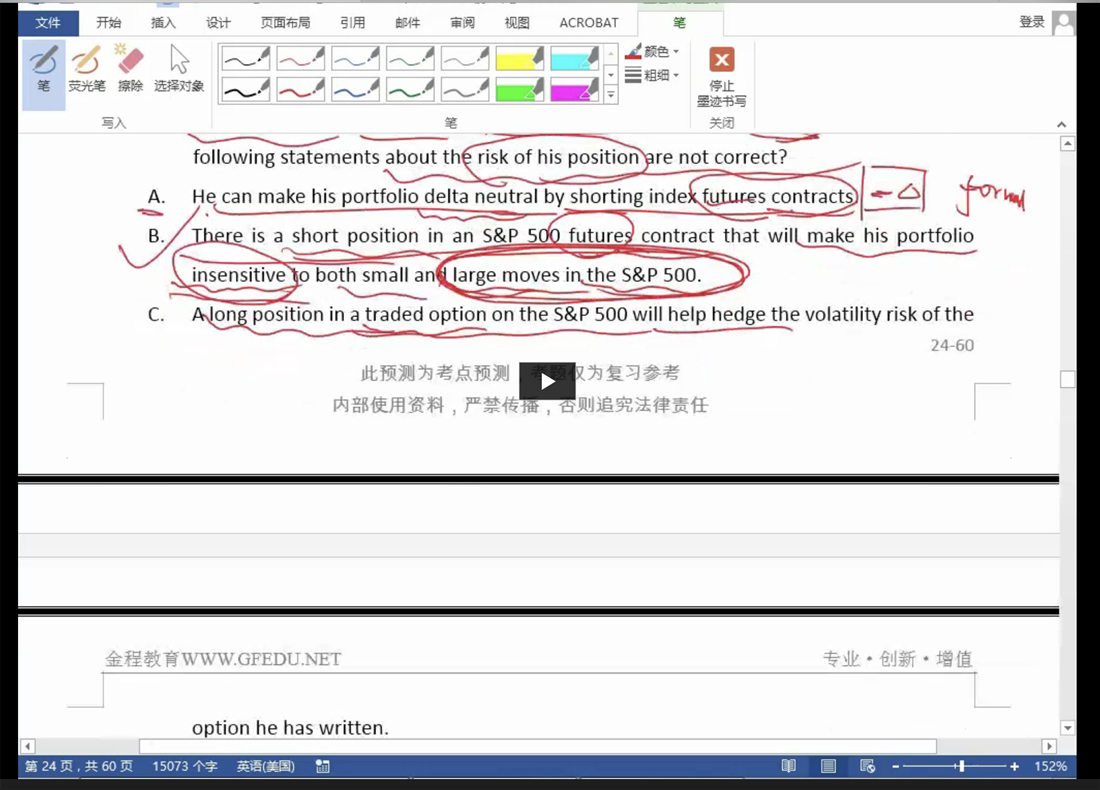Switch to Read Mode view in status bar
The image size is (1100, 790).
pyautogui.click(x=789, y=766)
